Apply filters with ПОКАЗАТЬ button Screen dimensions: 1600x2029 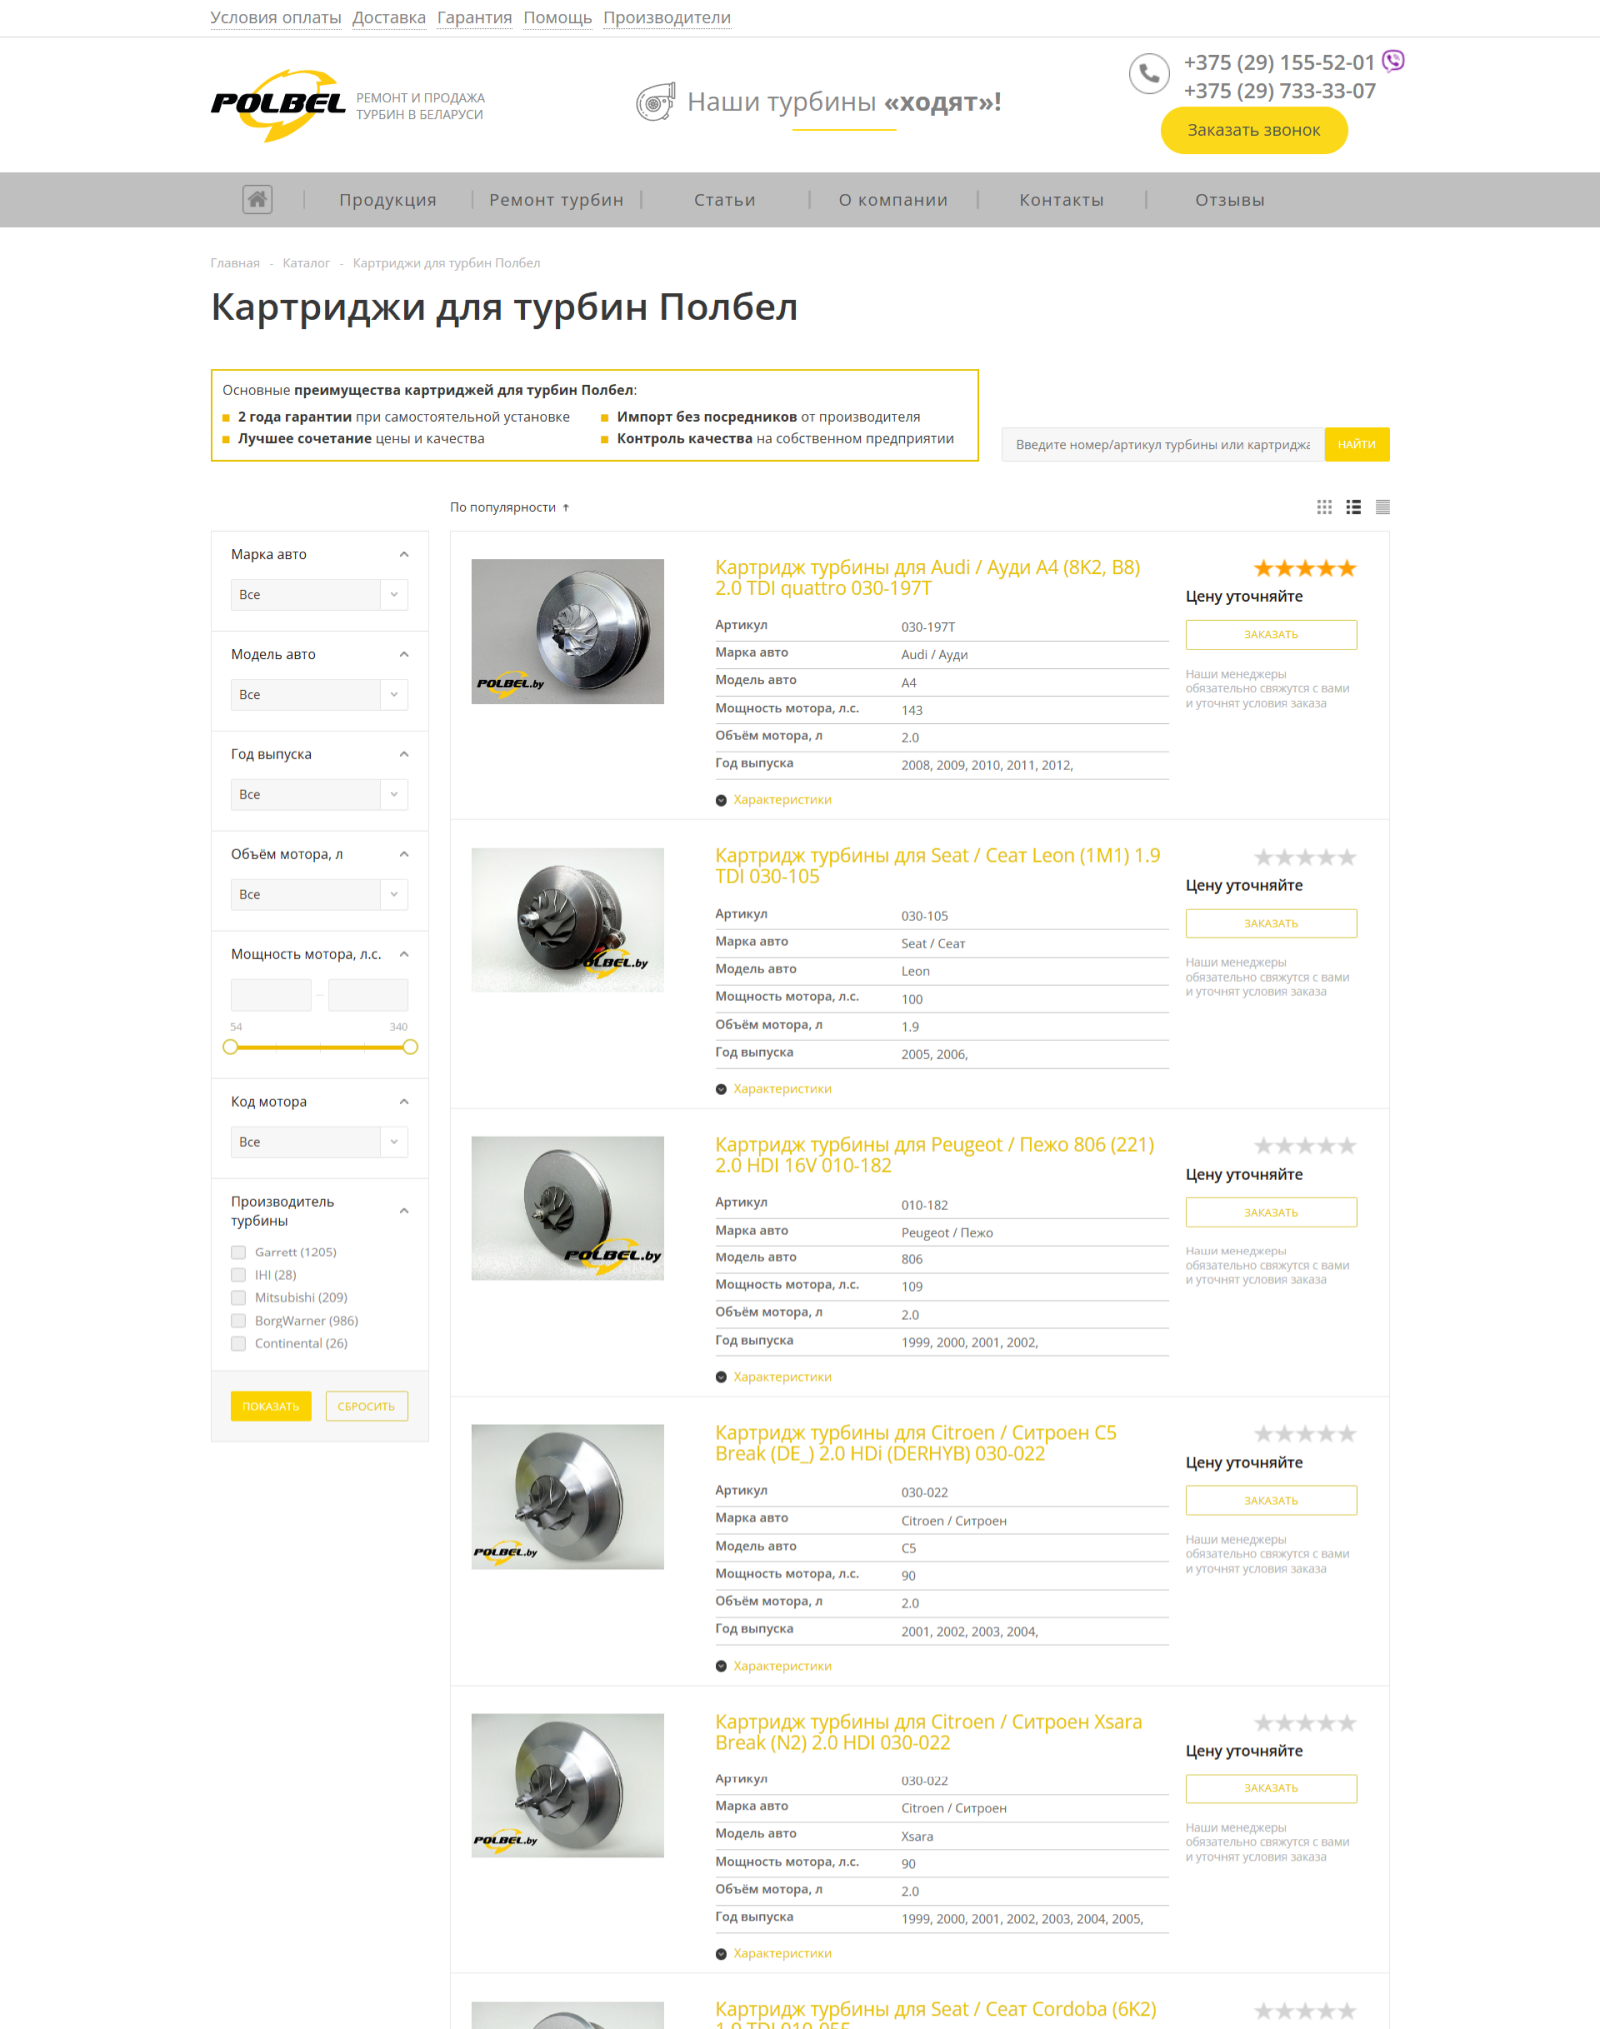271,1406
